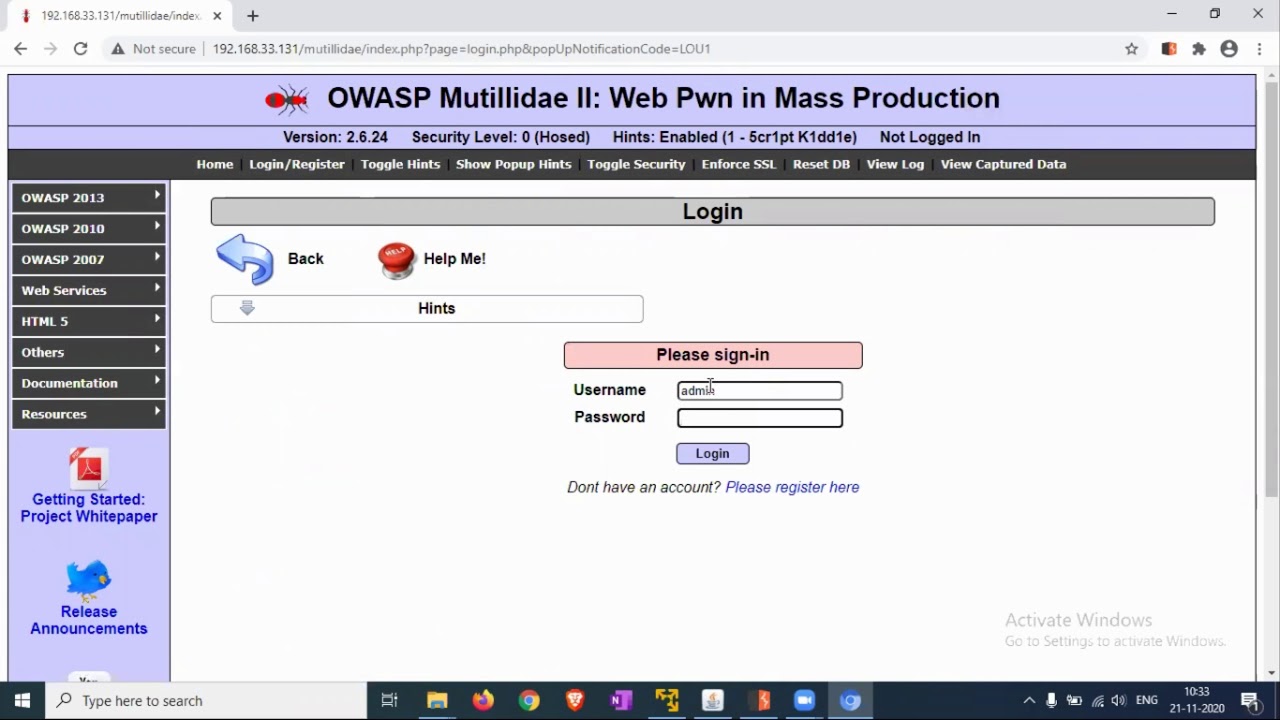Focus the Password input field
The height and width of the screenshot is (720, 1280).
(760, 417)
